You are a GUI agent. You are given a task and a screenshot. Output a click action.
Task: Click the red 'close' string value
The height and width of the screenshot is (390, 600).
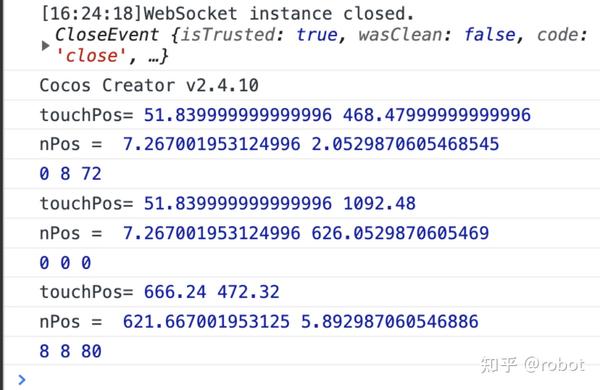click(91, 56)
